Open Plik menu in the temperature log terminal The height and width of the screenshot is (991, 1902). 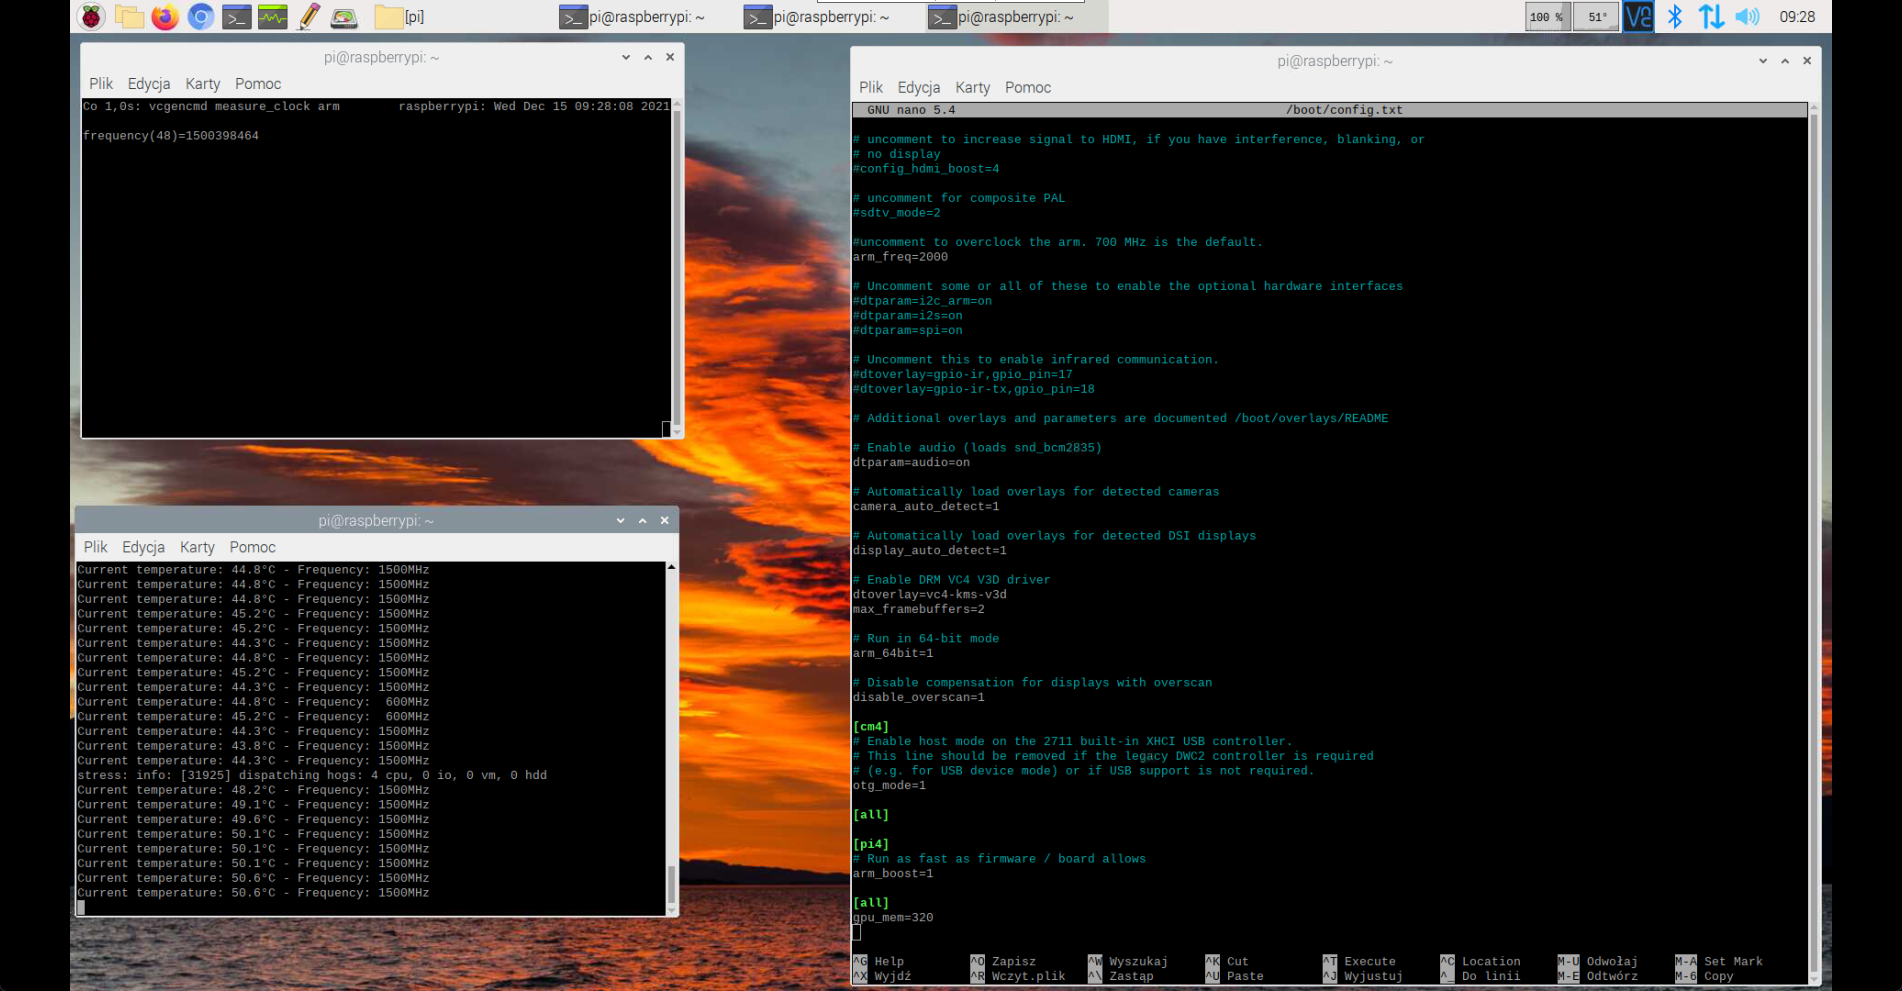coord(96,547)
